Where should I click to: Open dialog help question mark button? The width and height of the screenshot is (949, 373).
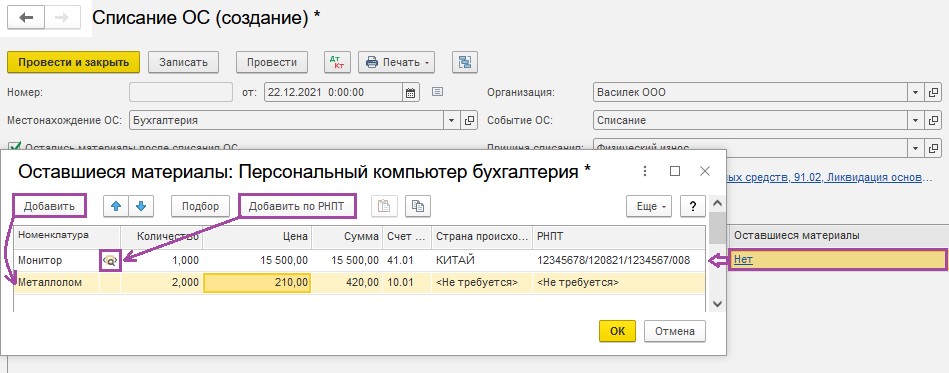(692, 206)
